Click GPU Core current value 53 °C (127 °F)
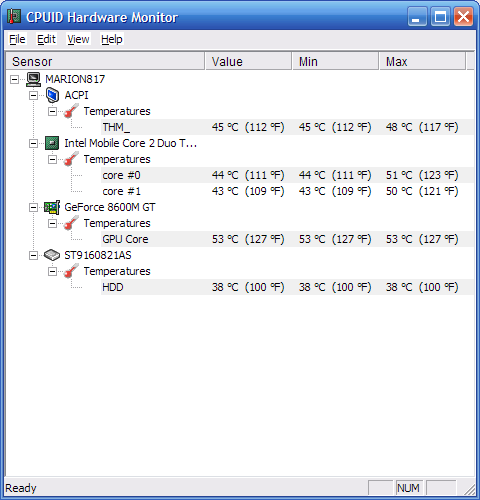The image size is (480, 500). point(248,239)
